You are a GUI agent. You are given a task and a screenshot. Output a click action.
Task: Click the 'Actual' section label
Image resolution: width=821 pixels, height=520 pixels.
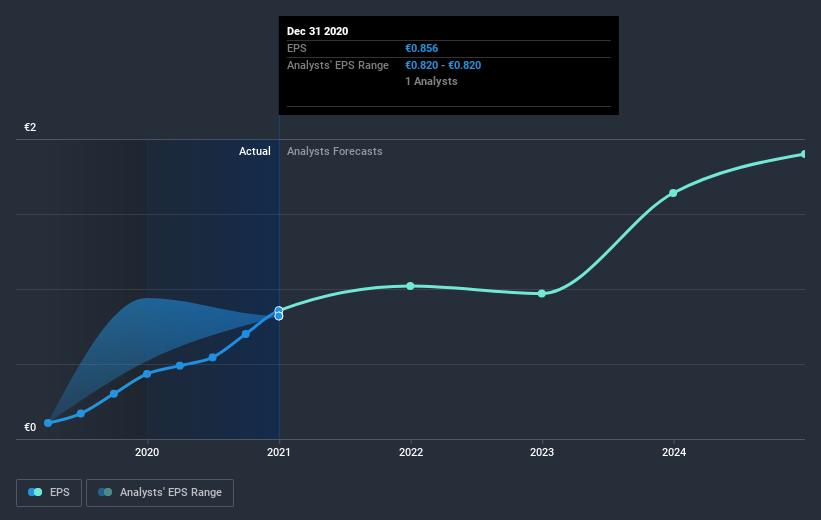point(254,151)
